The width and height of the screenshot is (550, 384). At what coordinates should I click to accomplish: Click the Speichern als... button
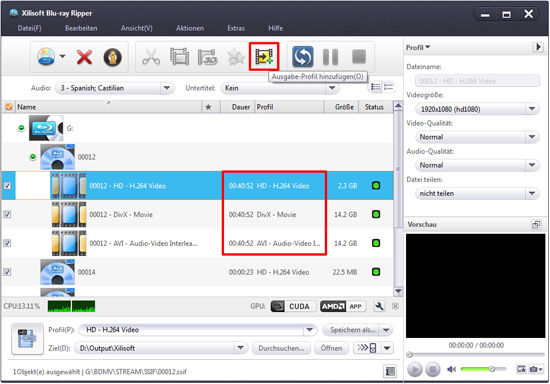click(x=351, y=330)
